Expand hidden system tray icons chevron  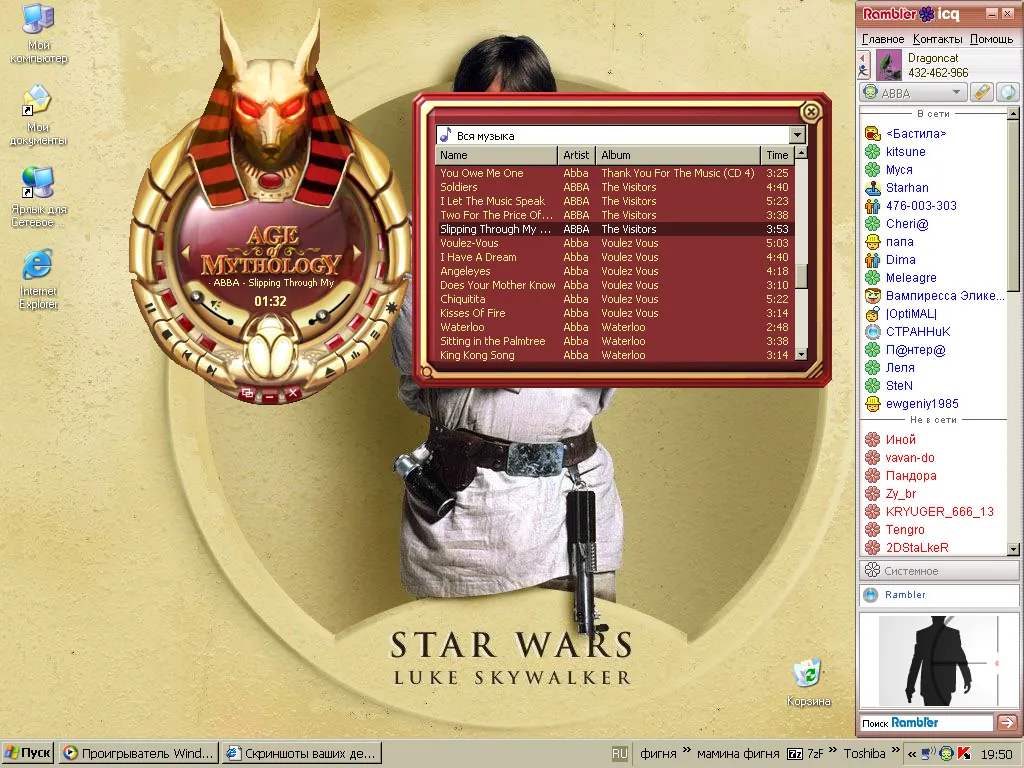tap(912, 754)
